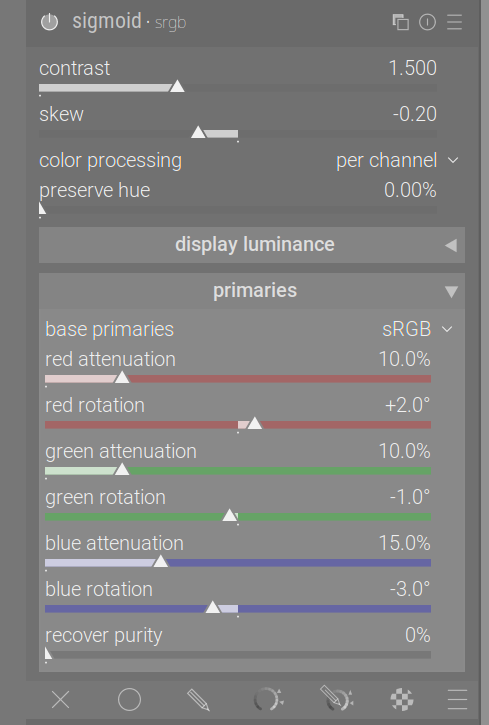This screenshot has width=489, height=725.
Task: Click the reset parameters icon in header
Action: click(428, 22)
